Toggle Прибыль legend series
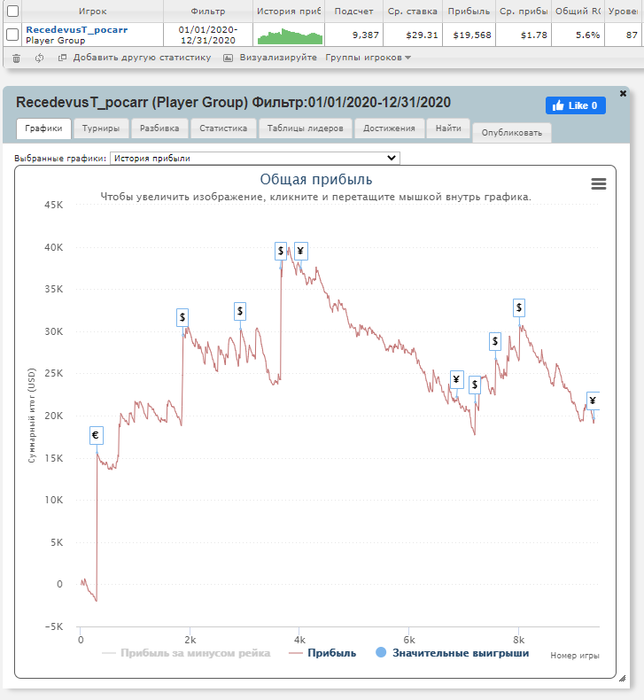644x700 pixels. tap(323, 653)
